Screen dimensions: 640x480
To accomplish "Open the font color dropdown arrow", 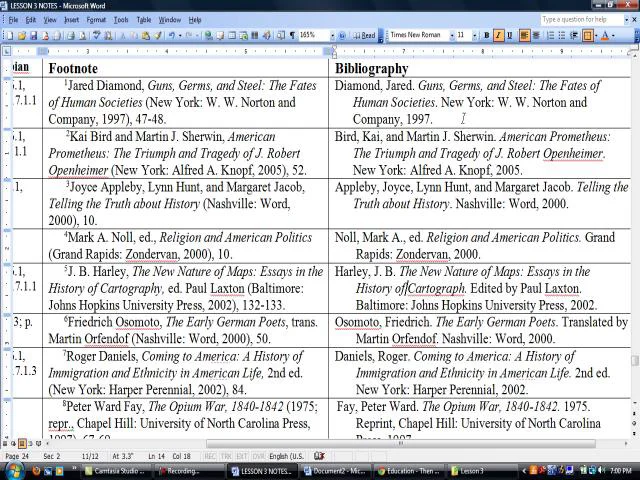I will pyautogui.click(x=613, y=36).
